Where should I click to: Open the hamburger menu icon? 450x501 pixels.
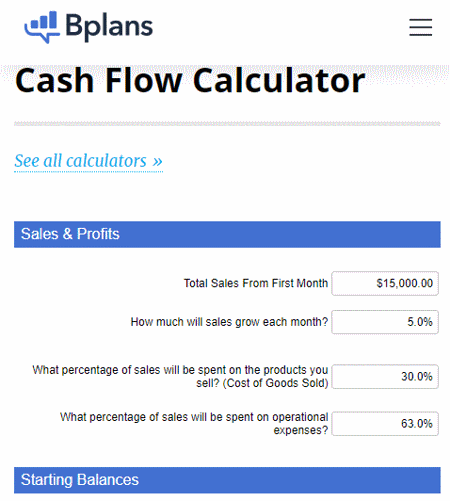click(x=420, y=27)
